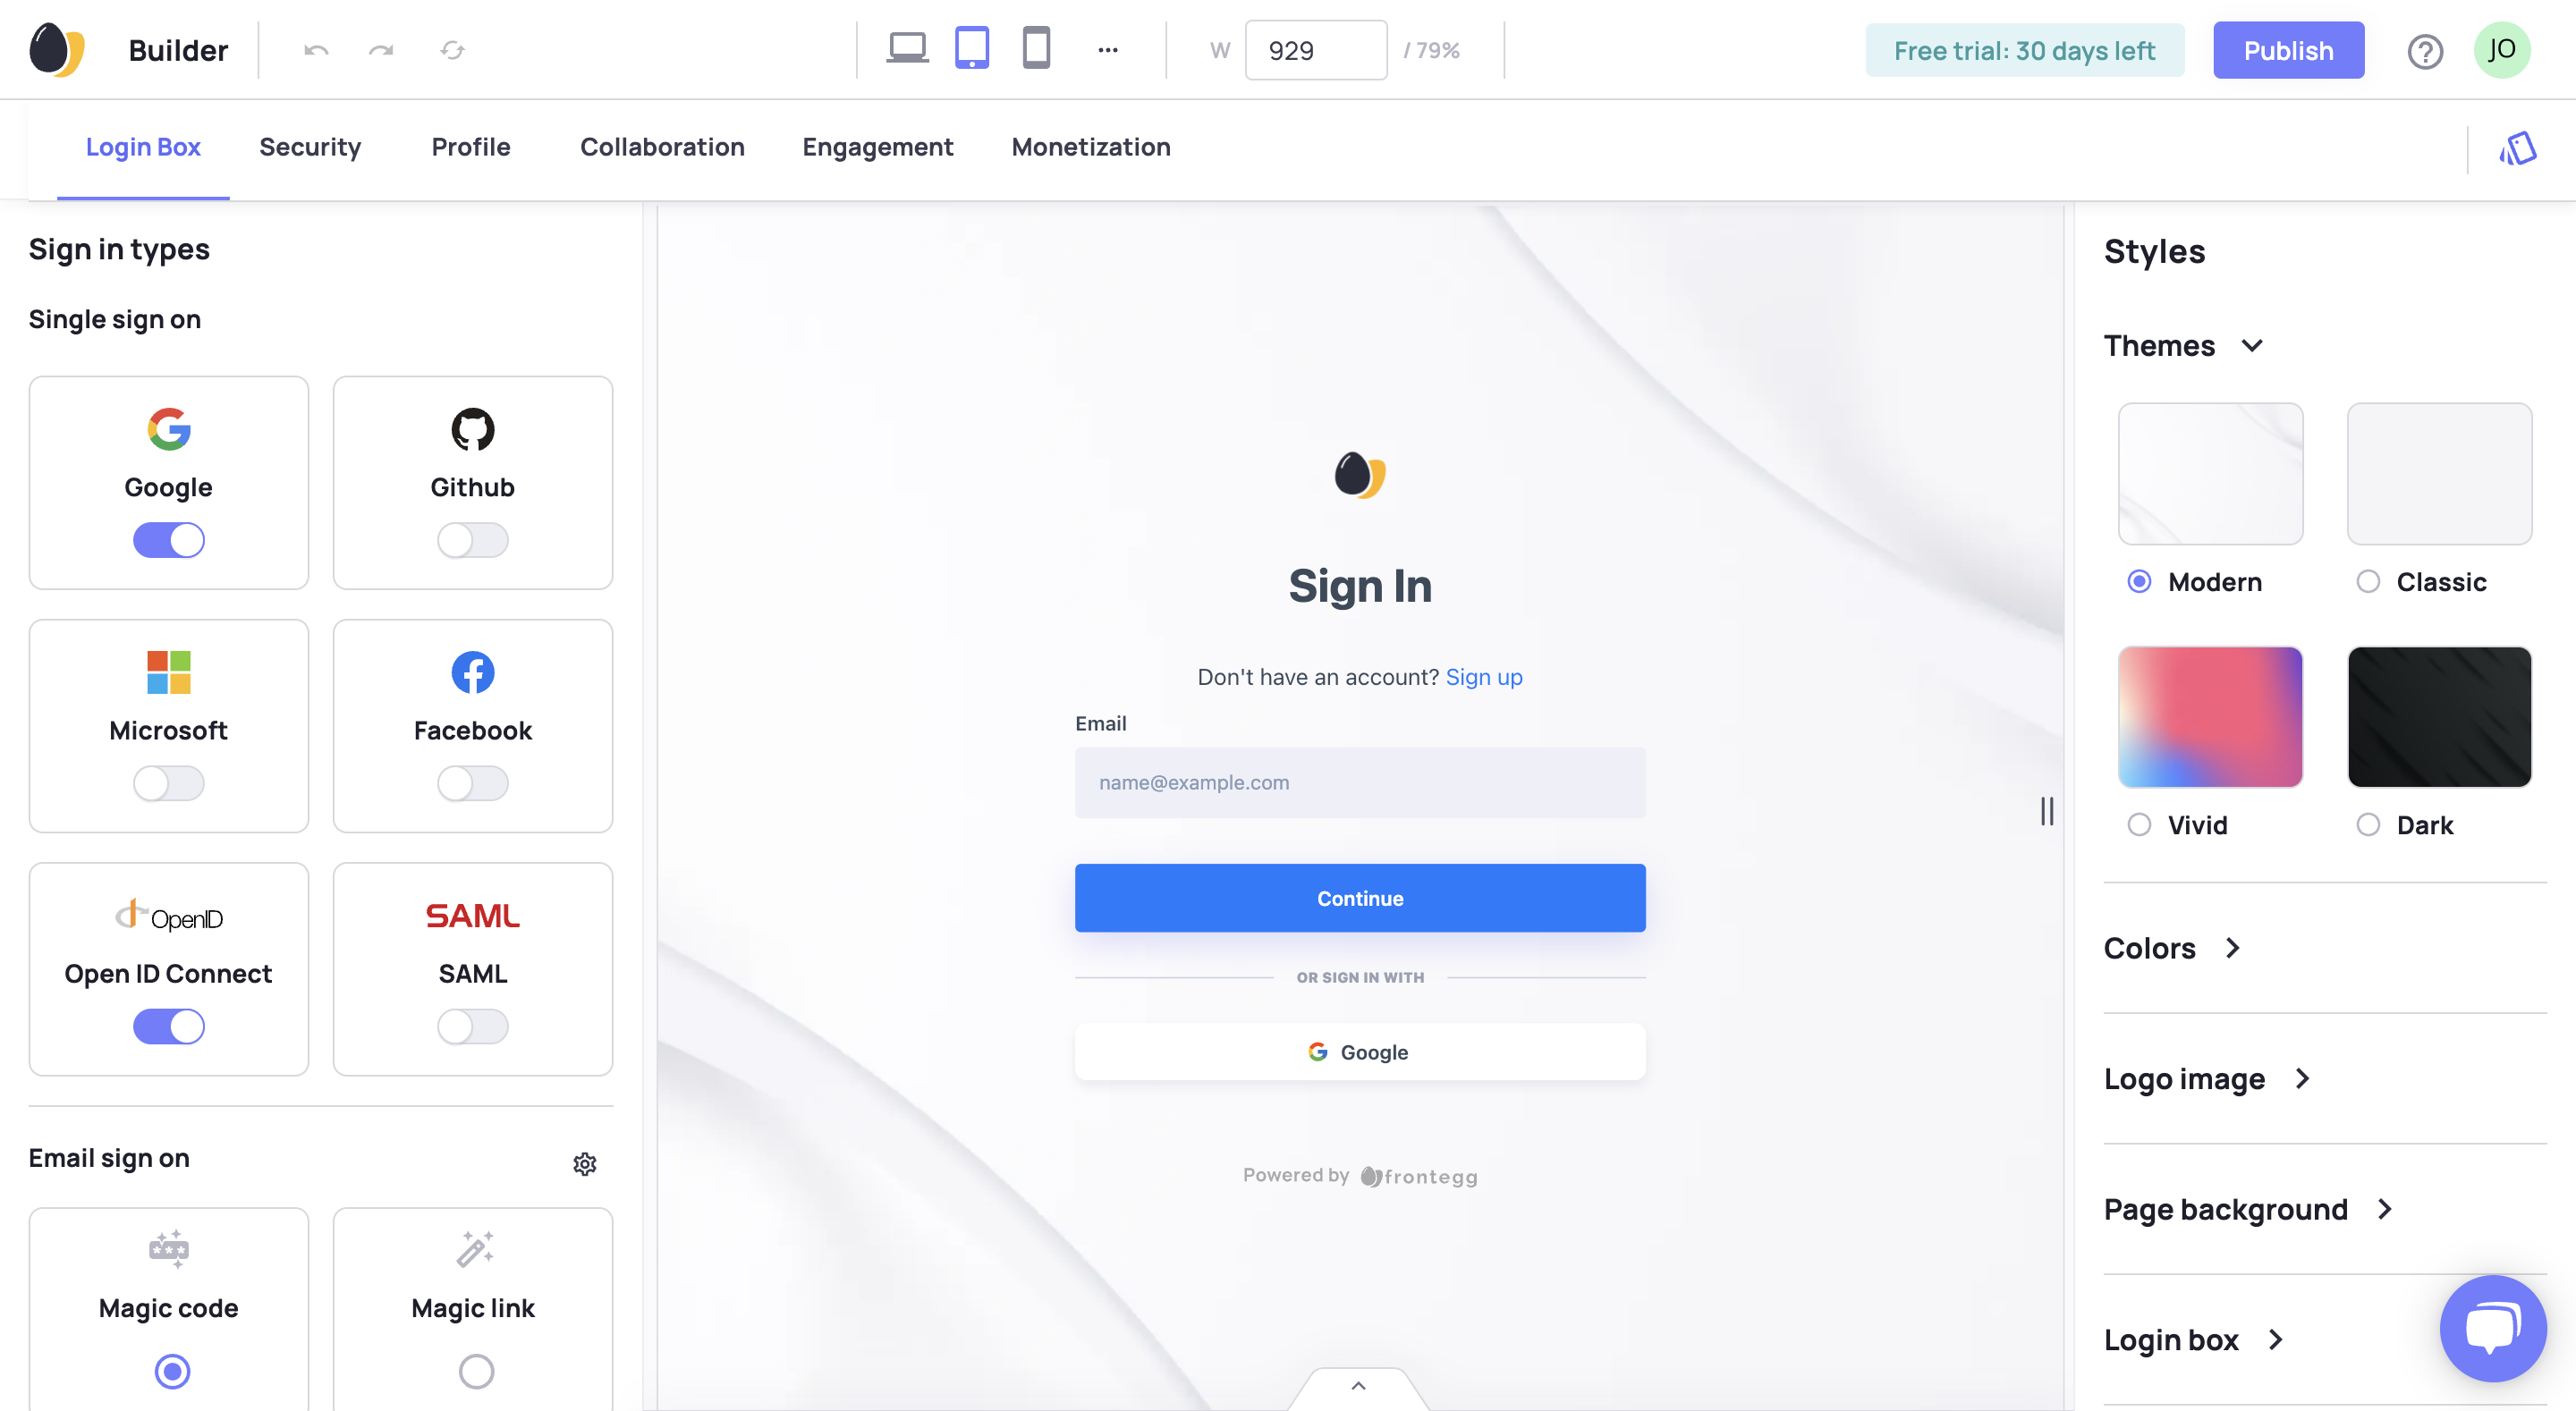The height and width of the screenshot is (1411, 2576).
Task: Switch to mobile phone preview icon
Action: pyautogui.click(x=1036, y=49)
